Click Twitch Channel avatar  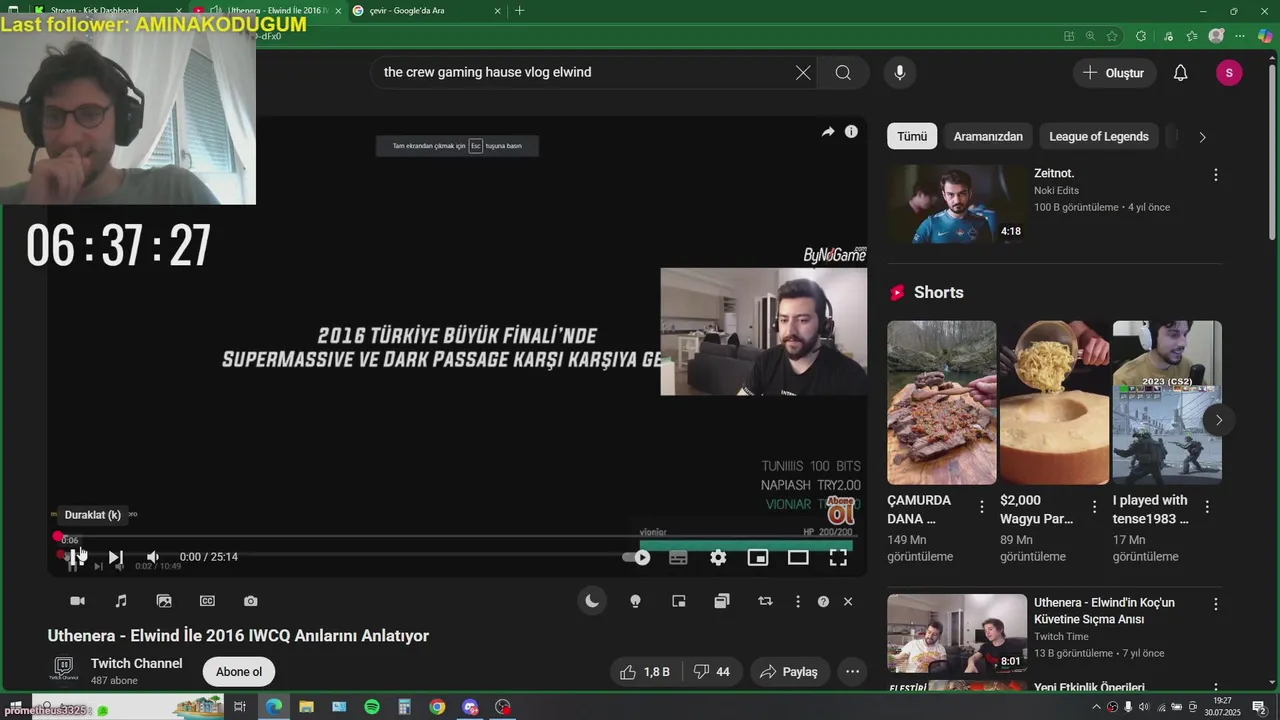(63, 670)
